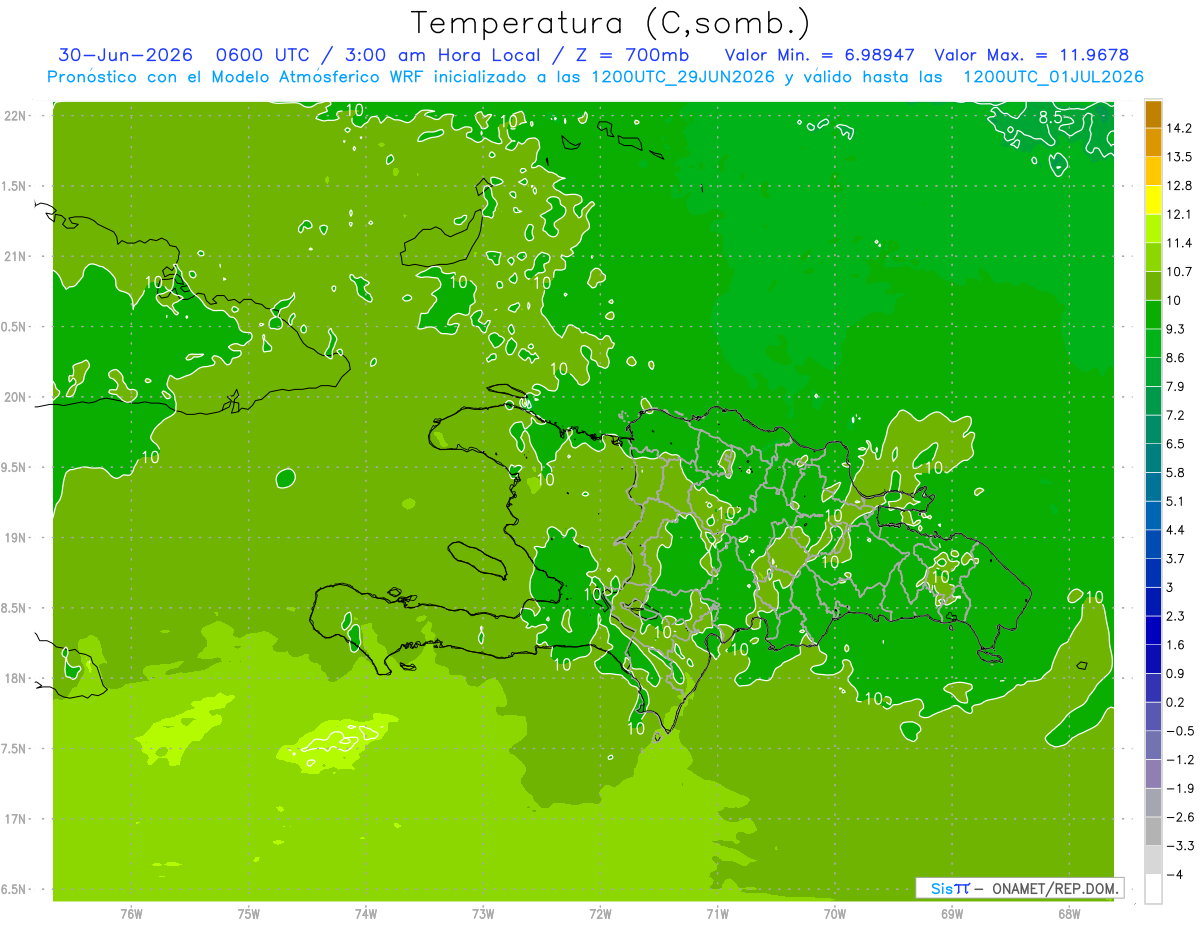Screen dimensions: 1200x927
Task: Click the "73W" longitude axis label
Action: pyautogui.click(x=483, y=914)
